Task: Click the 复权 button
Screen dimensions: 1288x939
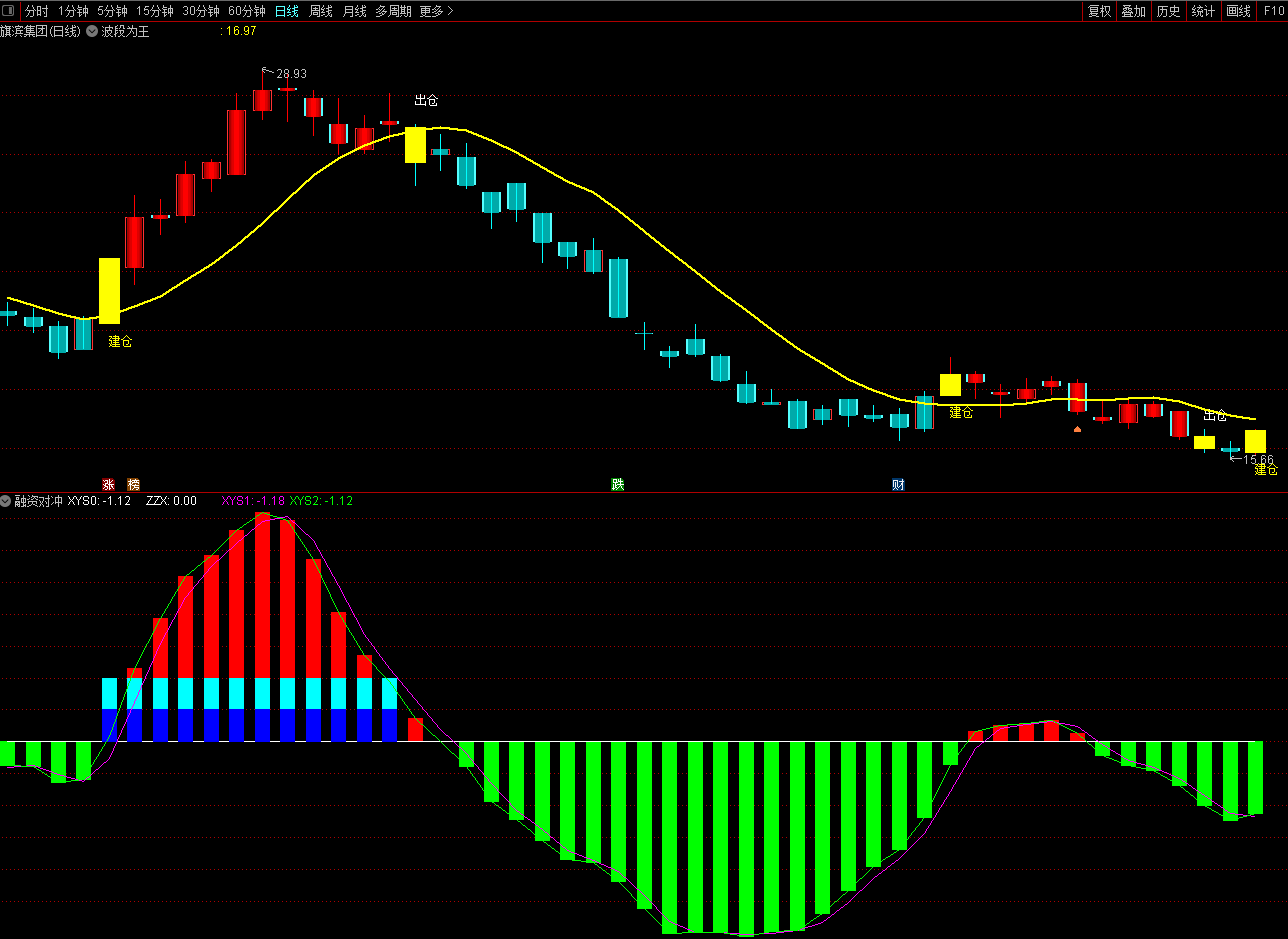Action: click(1099, 11)
